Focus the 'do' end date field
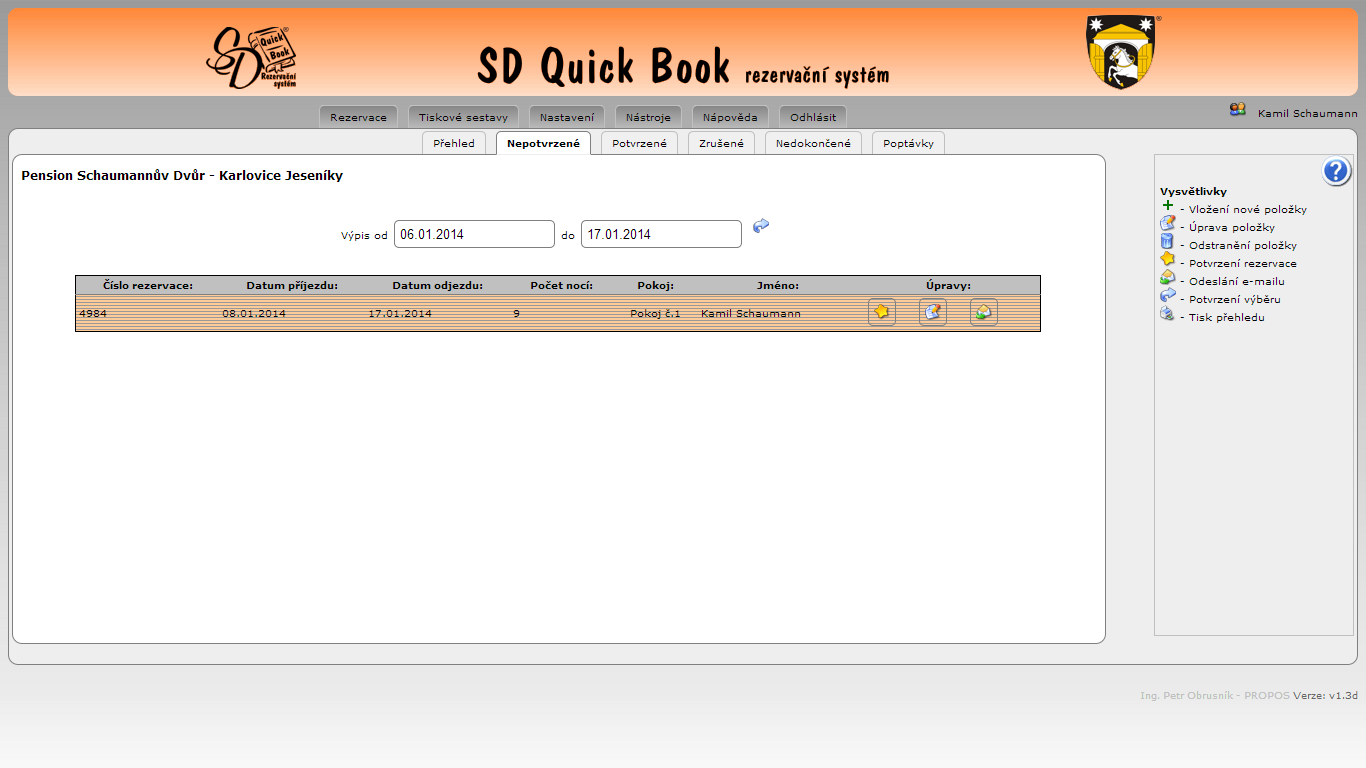1366x768 pixels. click(x=661, y=234)
